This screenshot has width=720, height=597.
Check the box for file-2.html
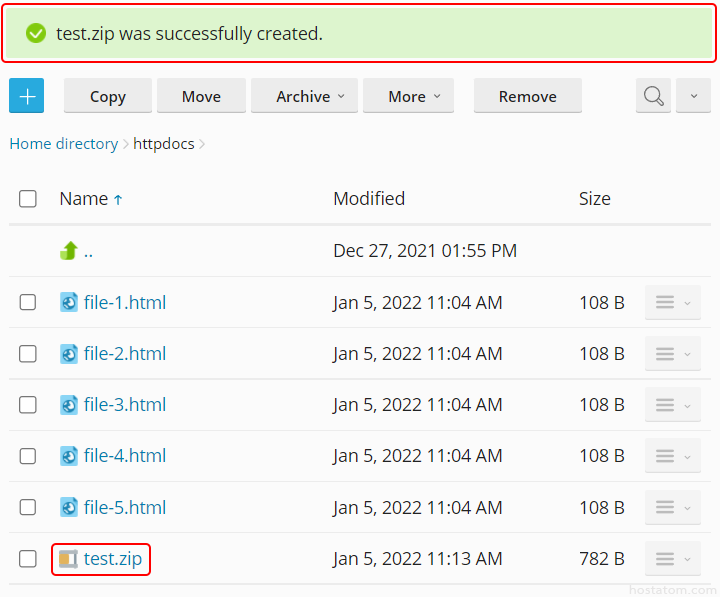pyautogui.click(x=28, y=354)
